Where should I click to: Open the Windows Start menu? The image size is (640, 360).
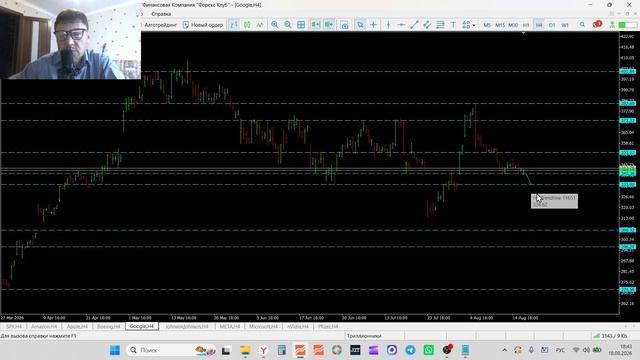pyautogui.click(x=115, y=350)
